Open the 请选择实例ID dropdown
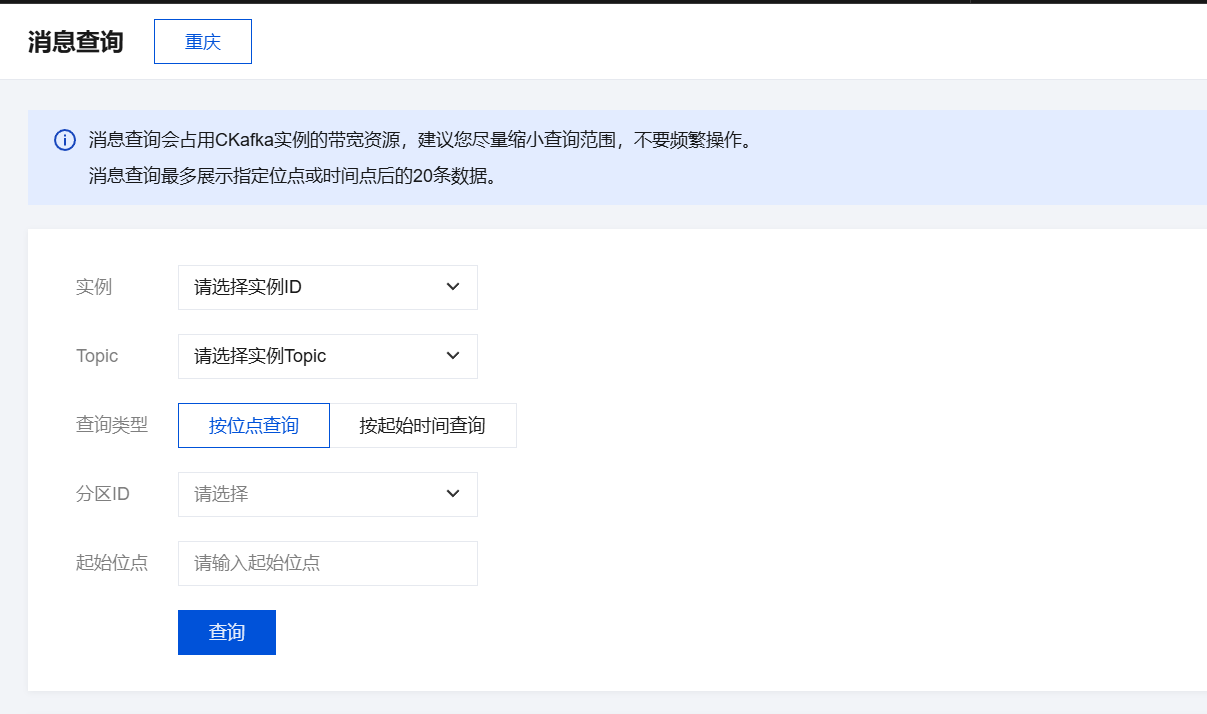 click(x=310, y=287)
